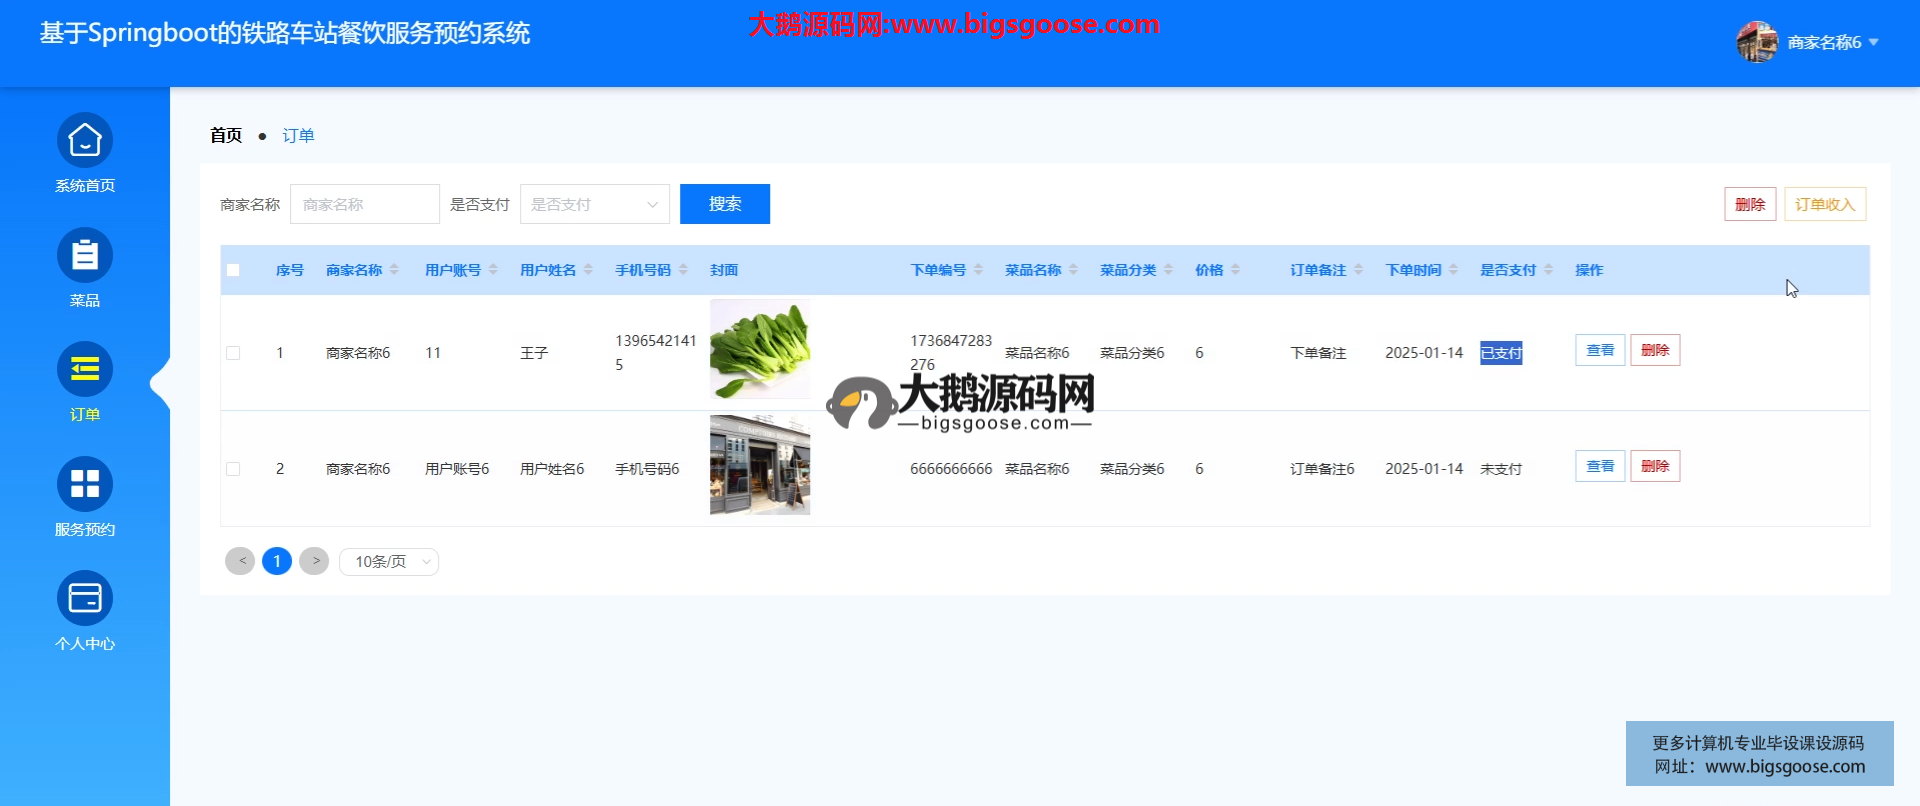The image size is (1920, 806).
Task: Sort by 价格 column arrows
Action: tap(1236, 270)
